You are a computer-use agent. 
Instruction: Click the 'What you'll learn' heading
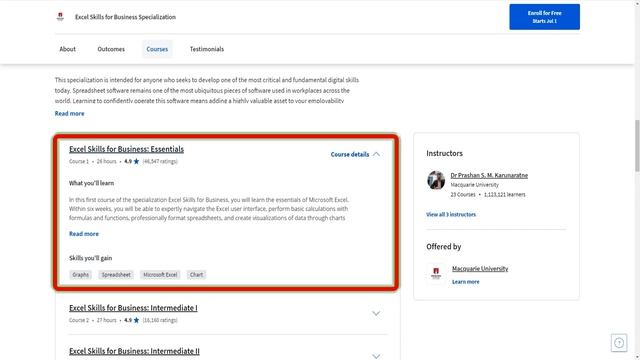91,183
